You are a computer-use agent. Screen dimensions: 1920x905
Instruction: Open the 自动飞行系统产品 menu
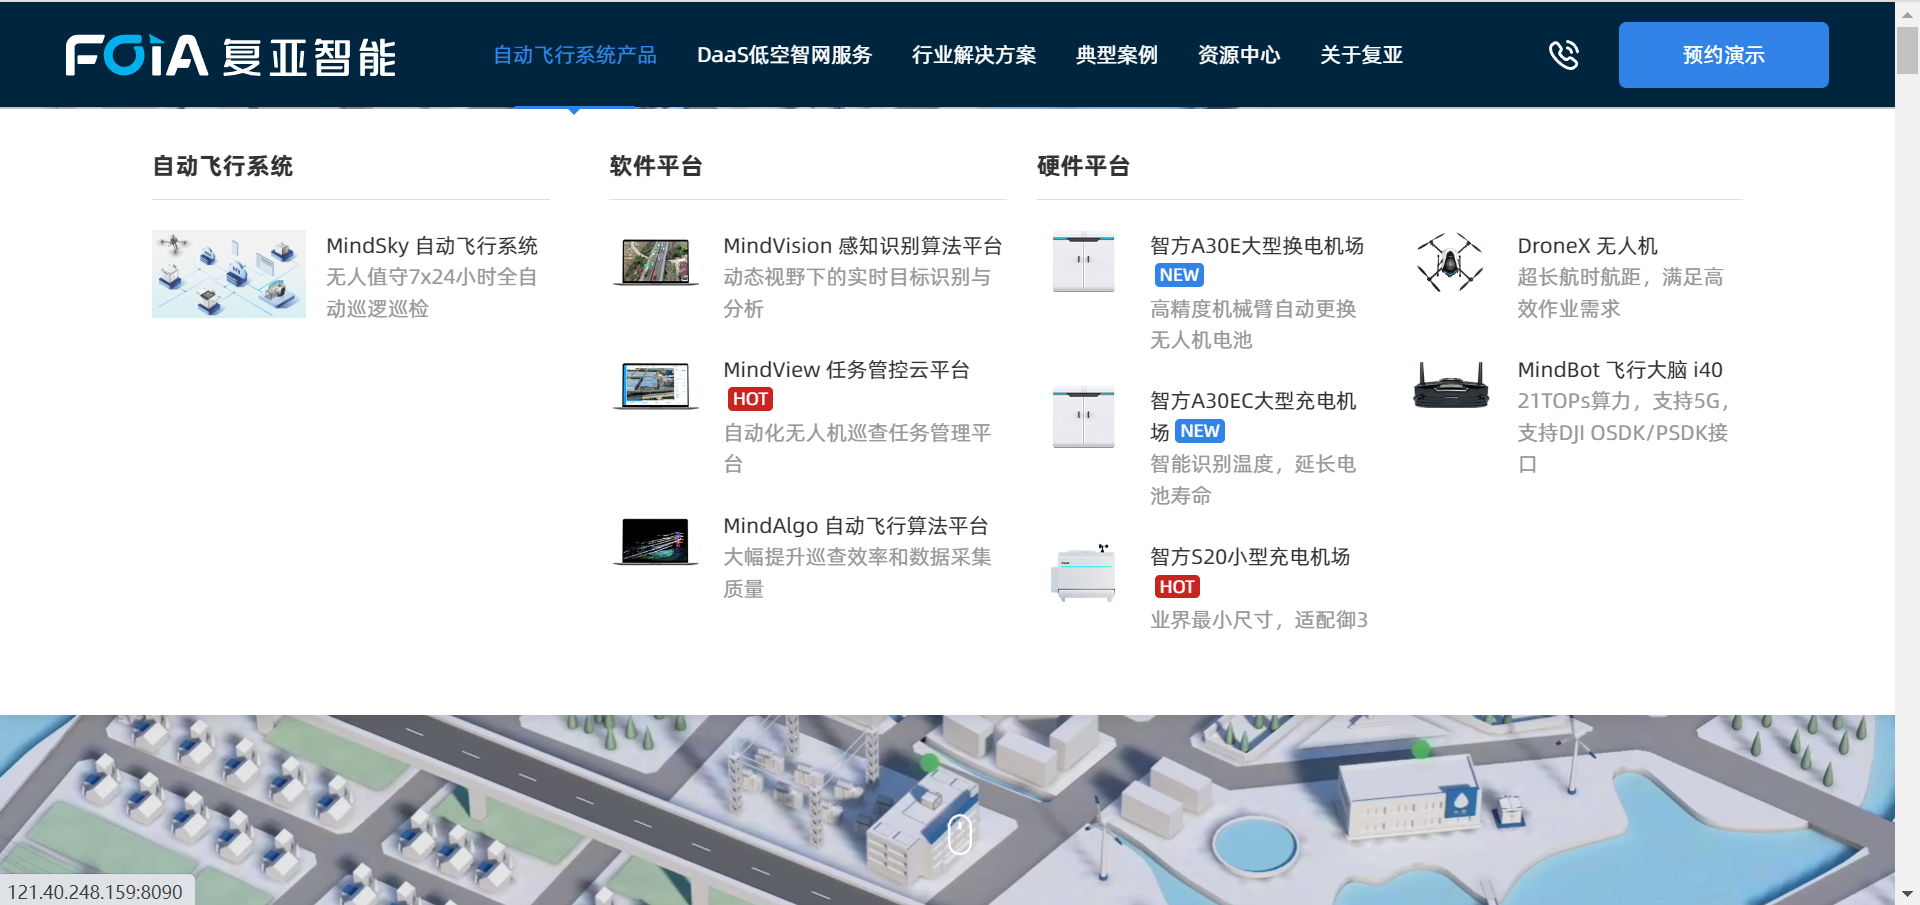tap(575, 55)
